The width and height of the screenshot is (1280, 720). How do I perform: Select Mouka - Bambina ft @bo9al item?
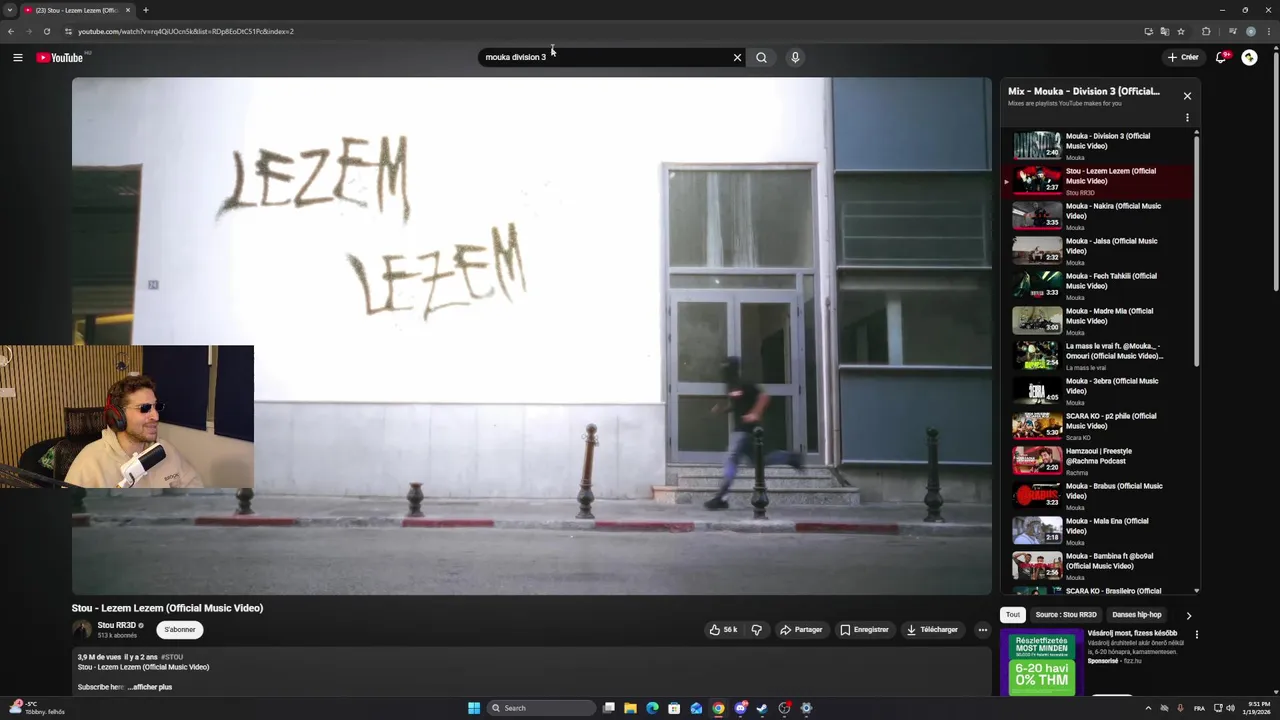tap(1098, 566)
